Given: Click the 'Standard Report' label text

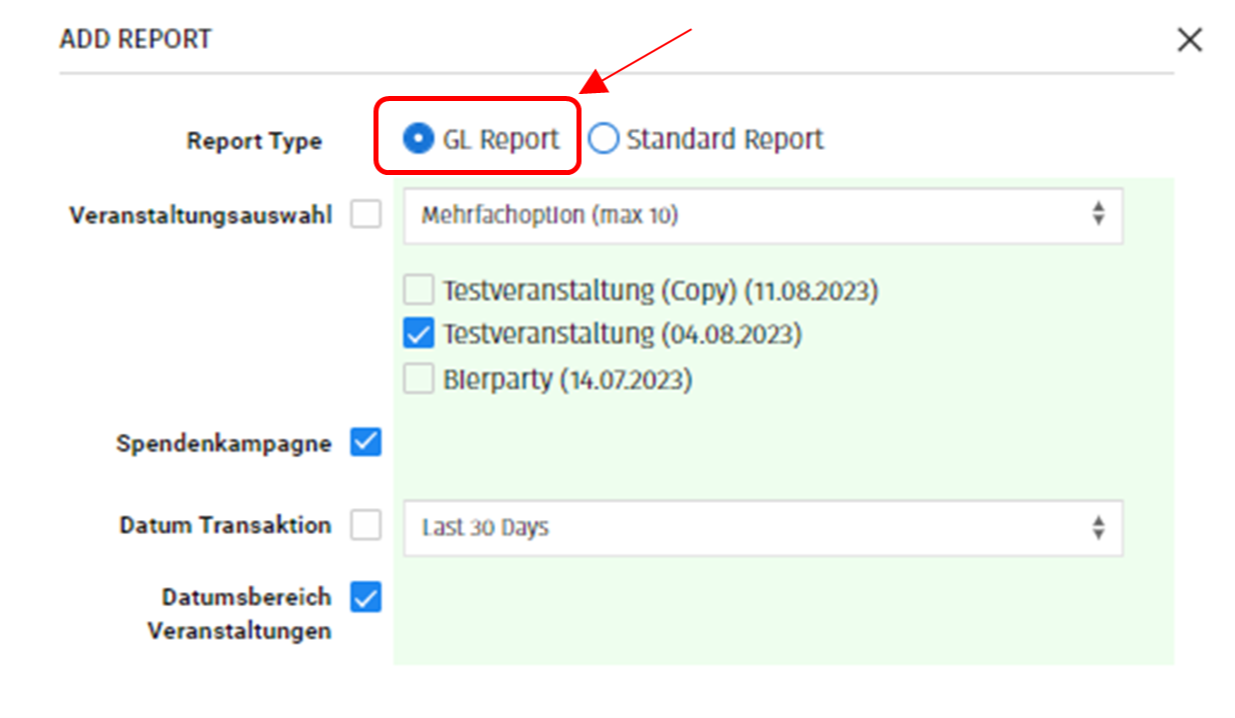Looking at the screenshot, I should point(725,139).
